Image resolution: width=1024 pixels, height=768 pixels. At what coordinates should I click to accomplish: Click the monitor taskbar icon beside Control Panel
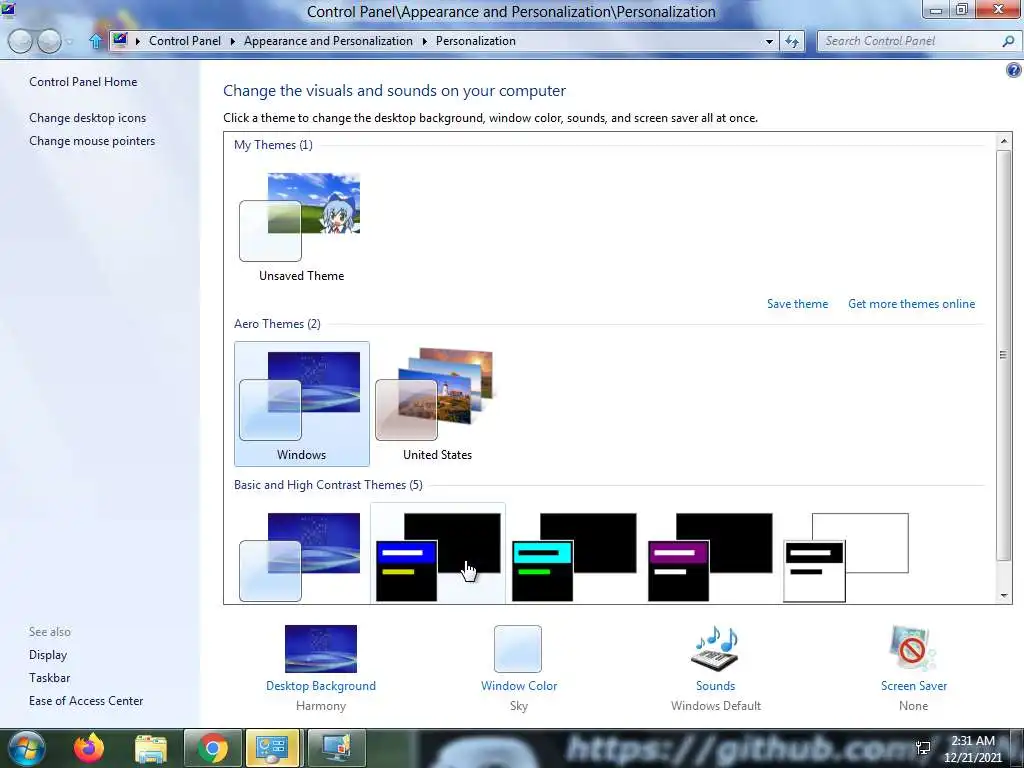point(337,748)
